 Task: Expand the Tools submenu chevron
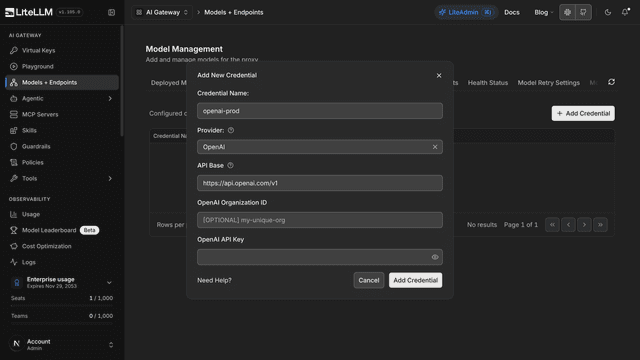pyautogui.click(x=110, y=178)
